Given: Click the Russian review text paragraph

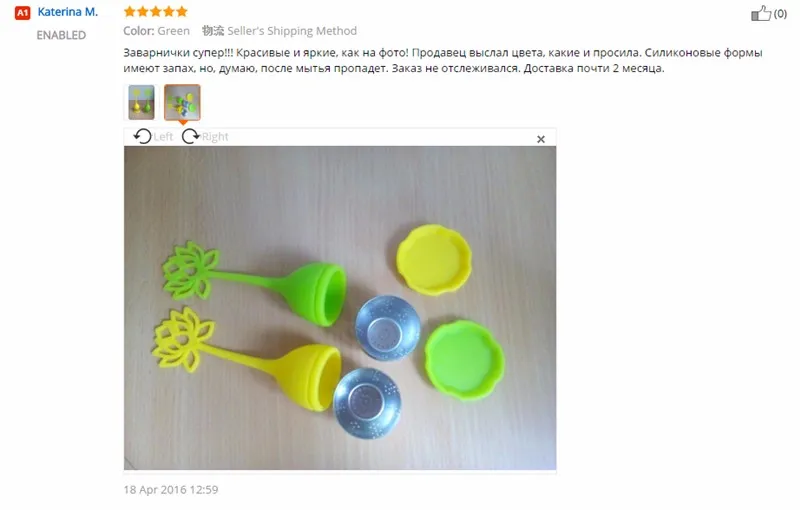Looking at the screenshot, I should (x=443, y=60).
